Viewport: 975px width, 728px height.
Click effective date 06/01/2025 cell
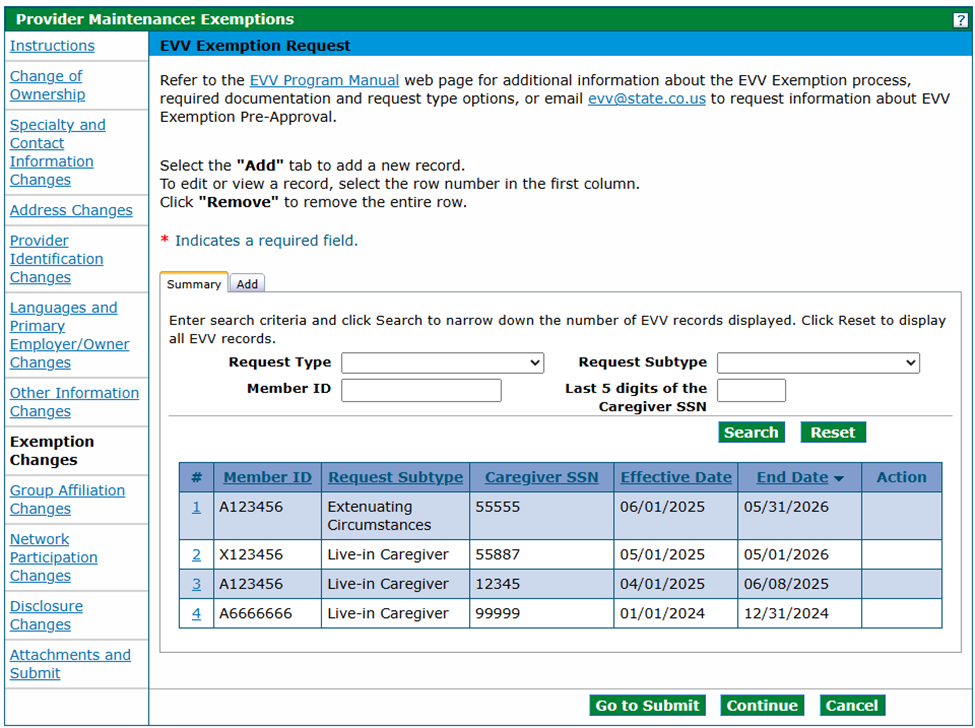pos(676,516)
